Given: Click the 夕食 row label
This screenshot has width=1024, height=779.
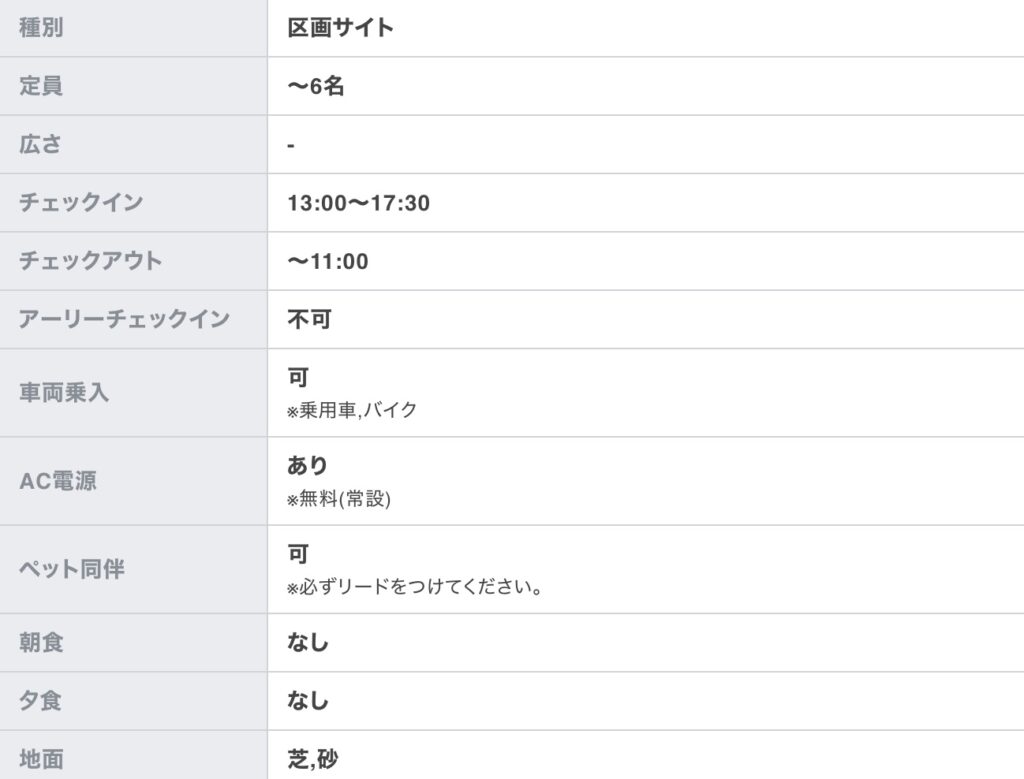Looking at the screenshot, I should click(40, 701).
